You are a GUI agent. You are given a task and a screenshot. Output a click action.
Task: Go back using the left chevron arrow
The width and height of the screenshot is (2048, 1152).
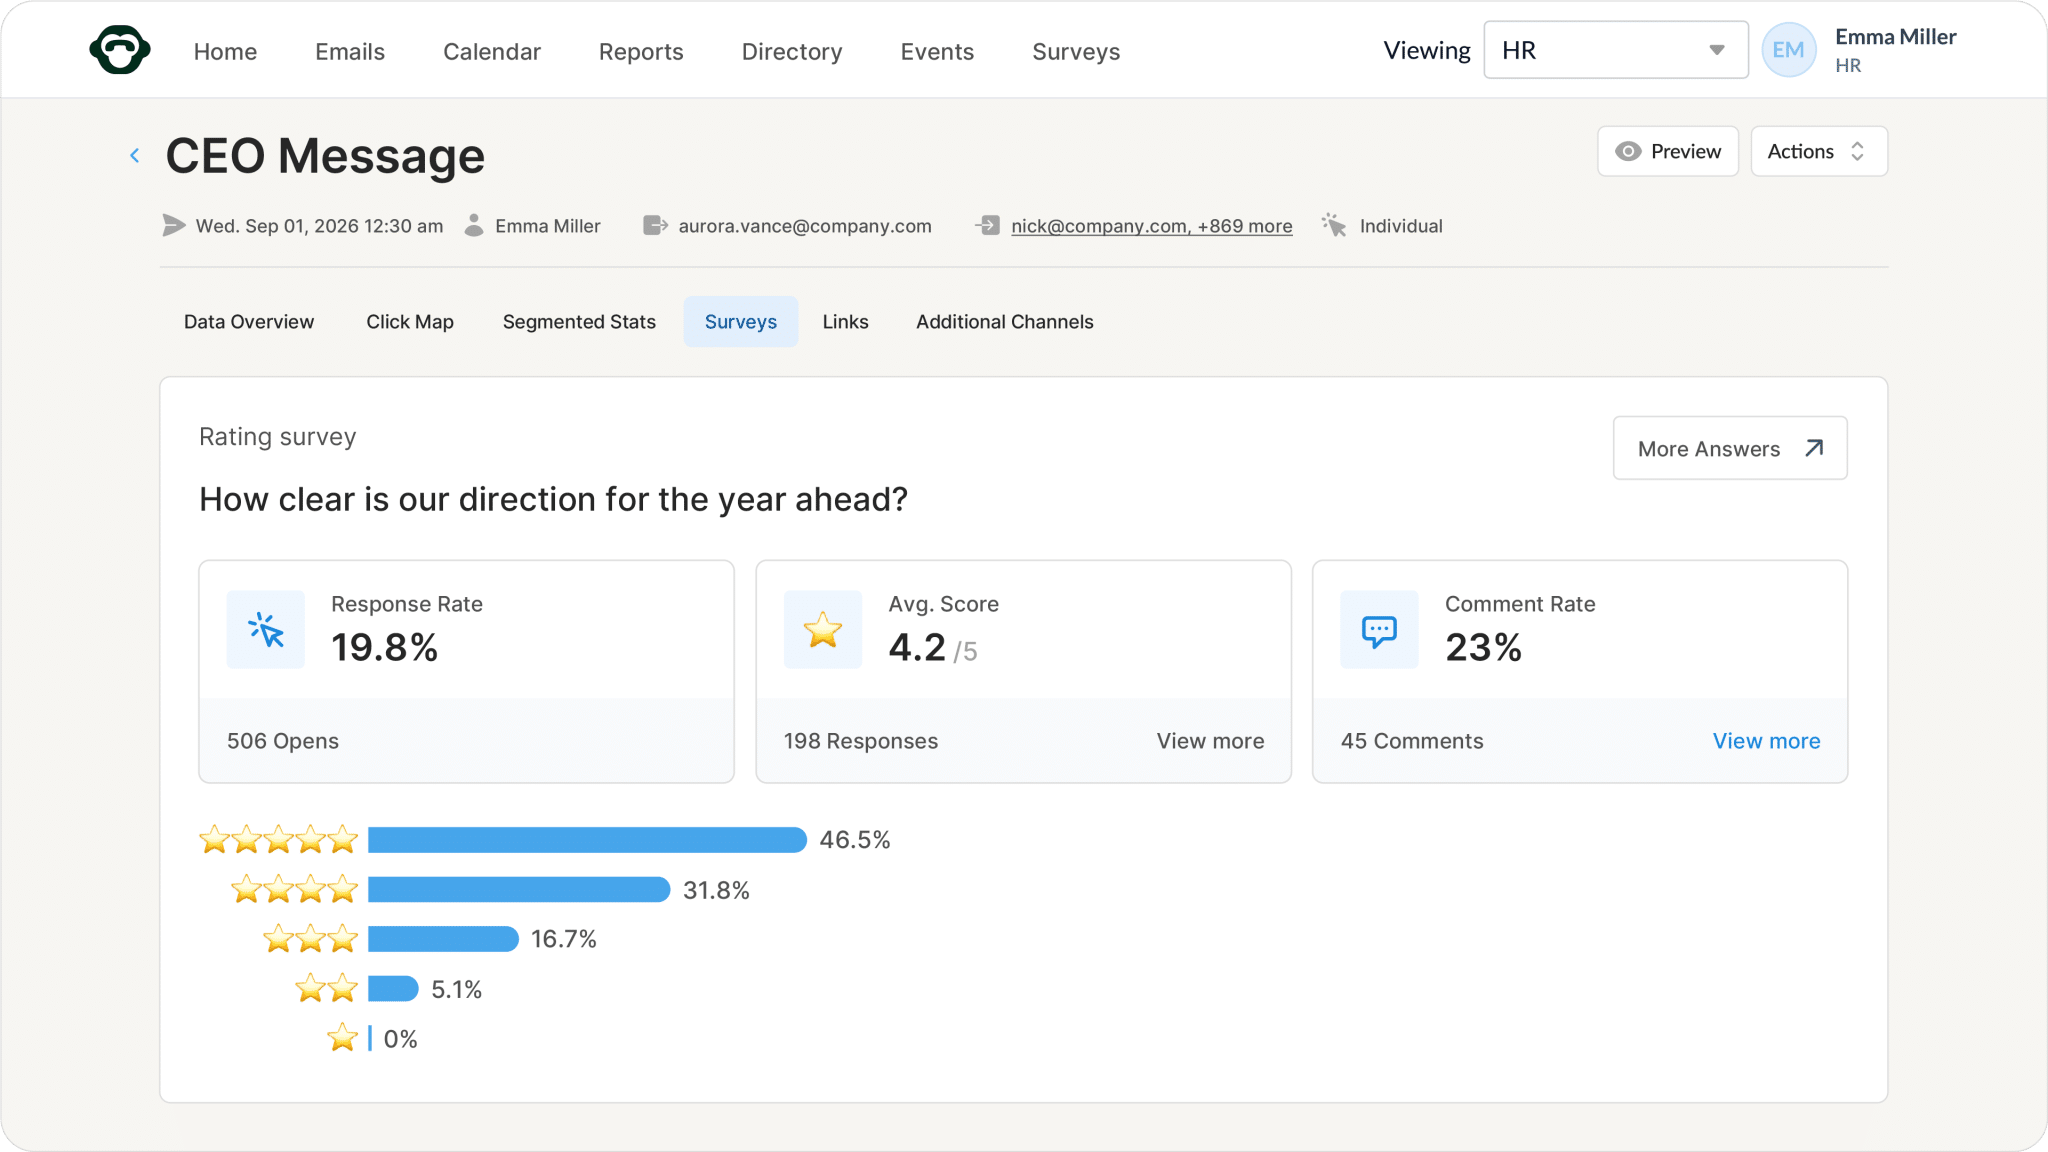(x=135, y=155)
